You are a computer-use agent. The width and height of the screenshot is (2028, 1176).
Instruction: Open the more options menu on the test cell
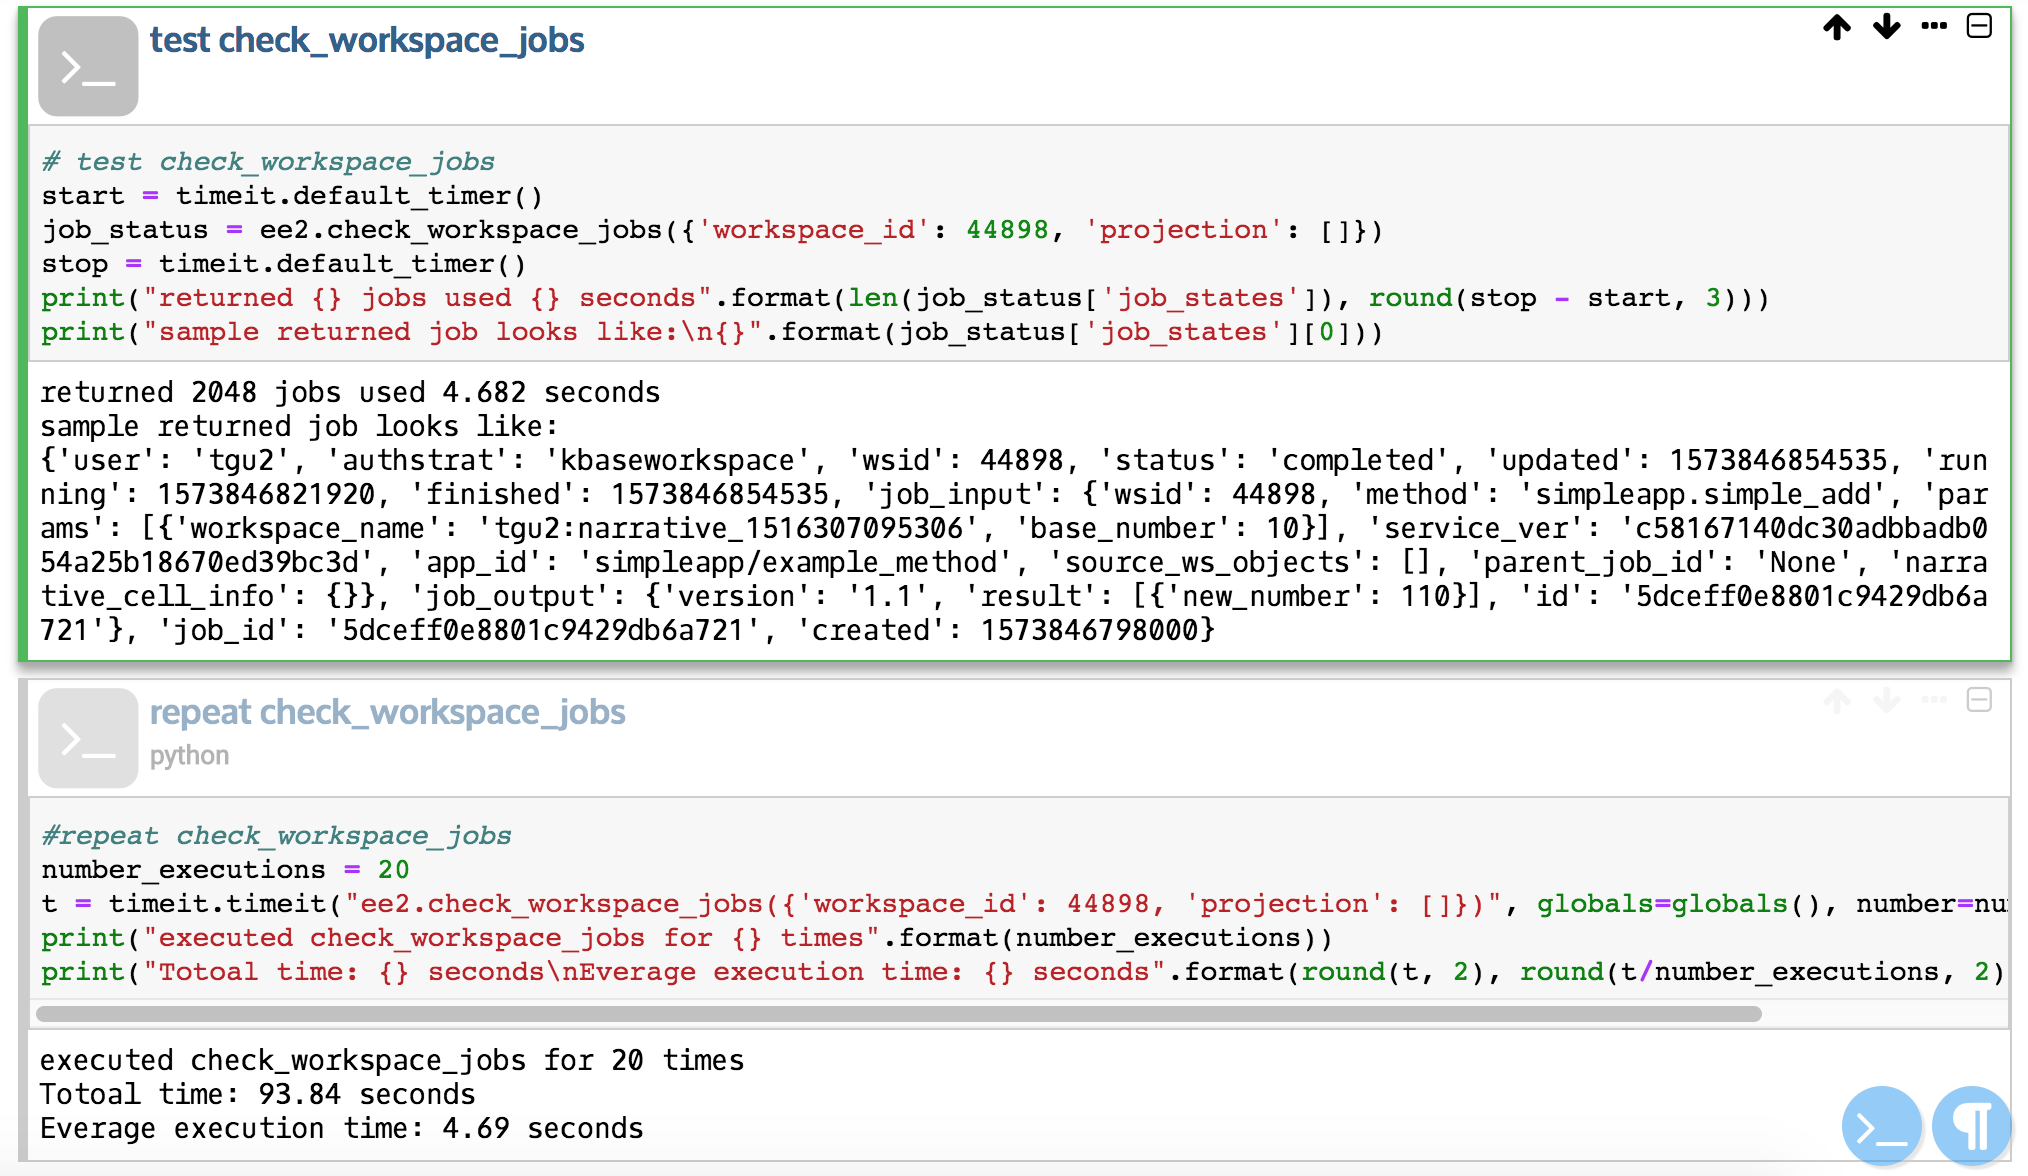pyautogui.click(x=1934, y=28)
